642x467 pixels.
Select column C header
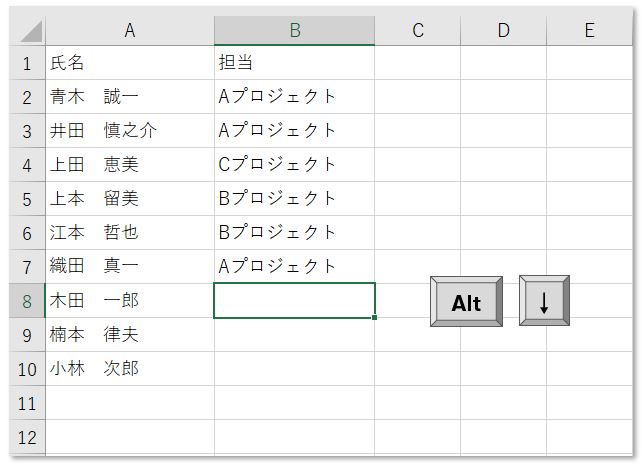pyautogui.click(x=418, y=31)
